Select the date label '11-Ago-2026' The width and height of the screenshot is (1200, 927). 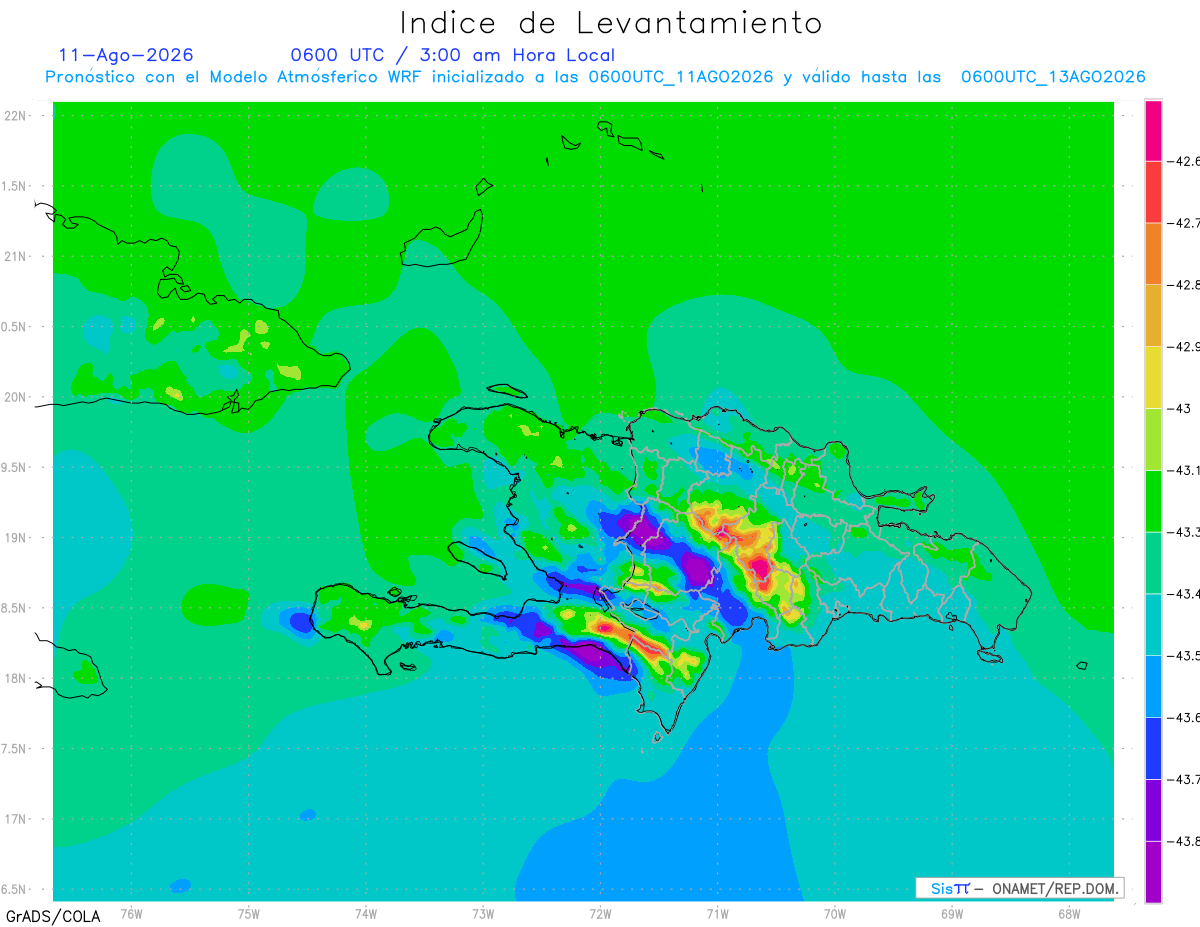126,55
